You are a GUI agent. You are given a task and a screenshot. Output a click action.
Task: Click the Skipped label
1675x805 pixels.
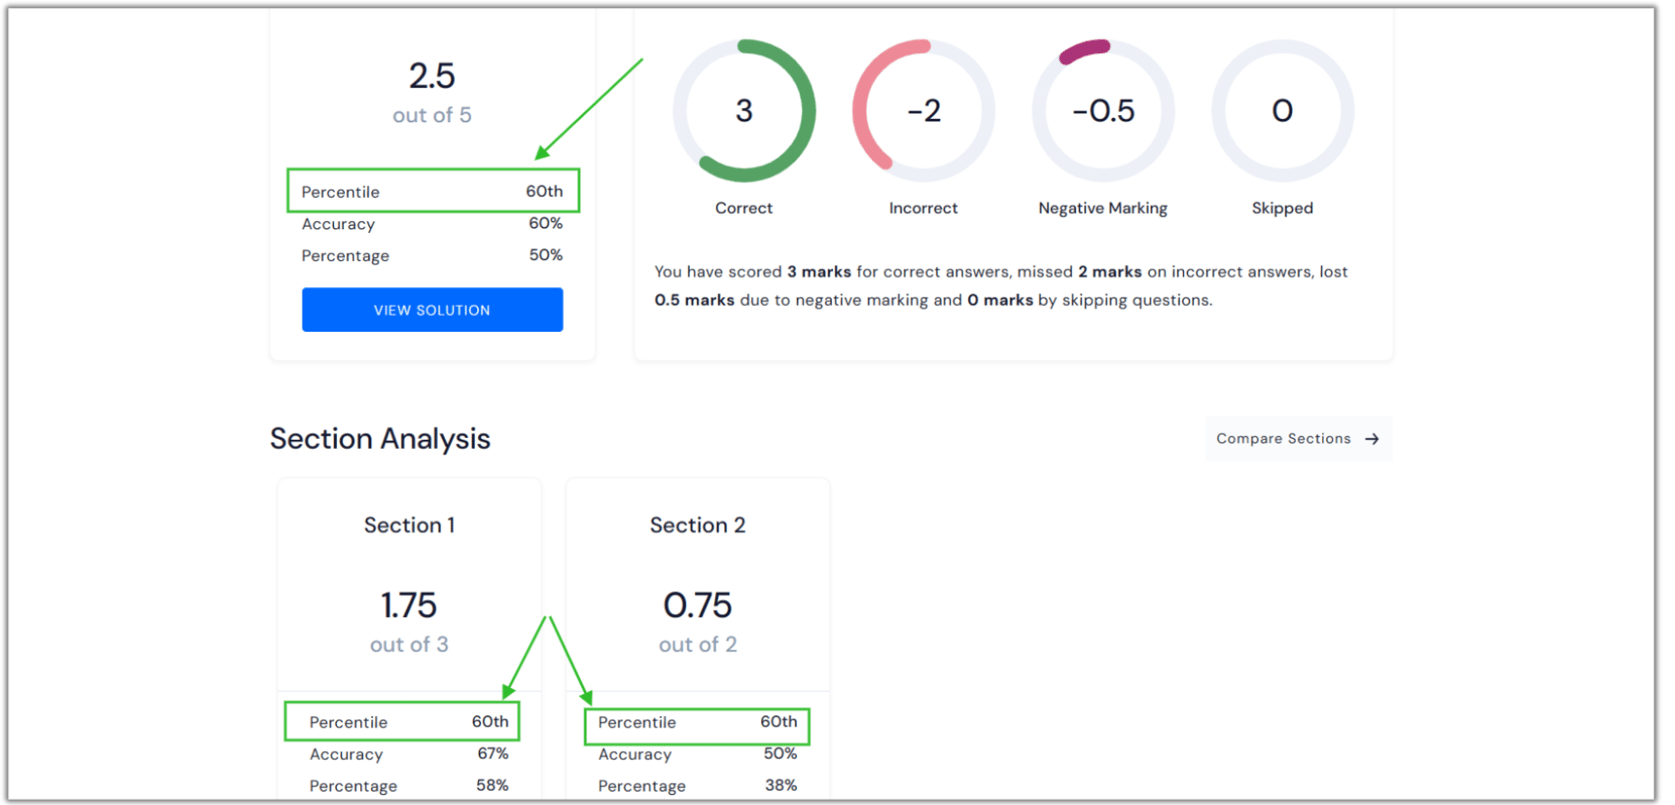click(1282, 208)
